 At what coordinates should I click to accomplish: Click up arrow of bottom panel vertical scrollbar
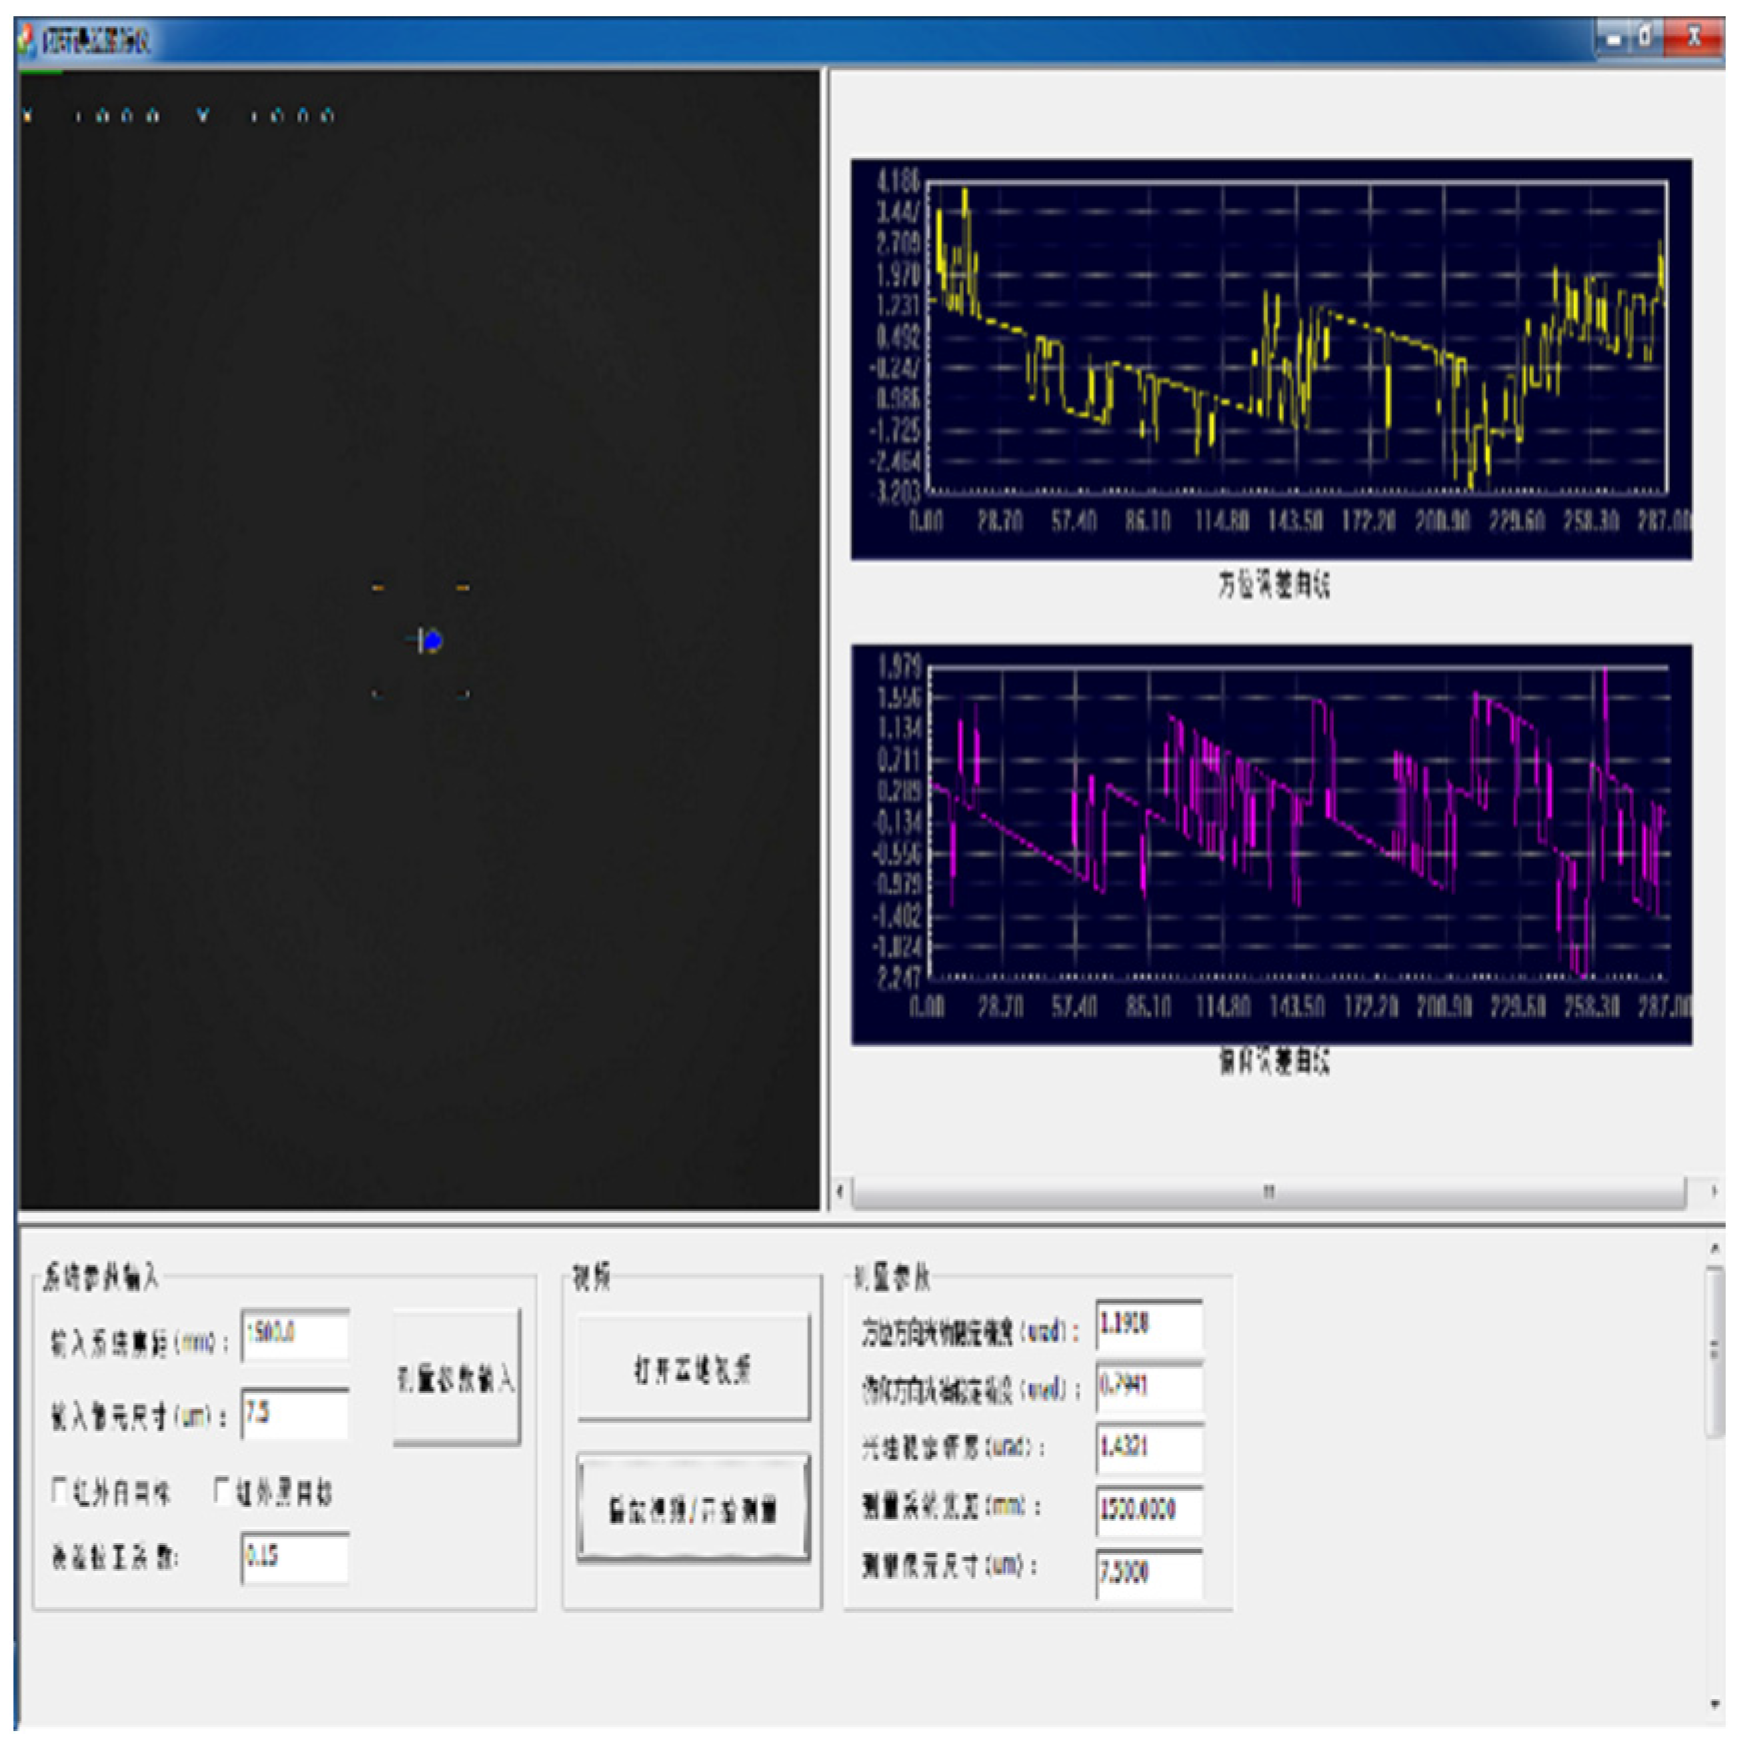point(1714,1249)
